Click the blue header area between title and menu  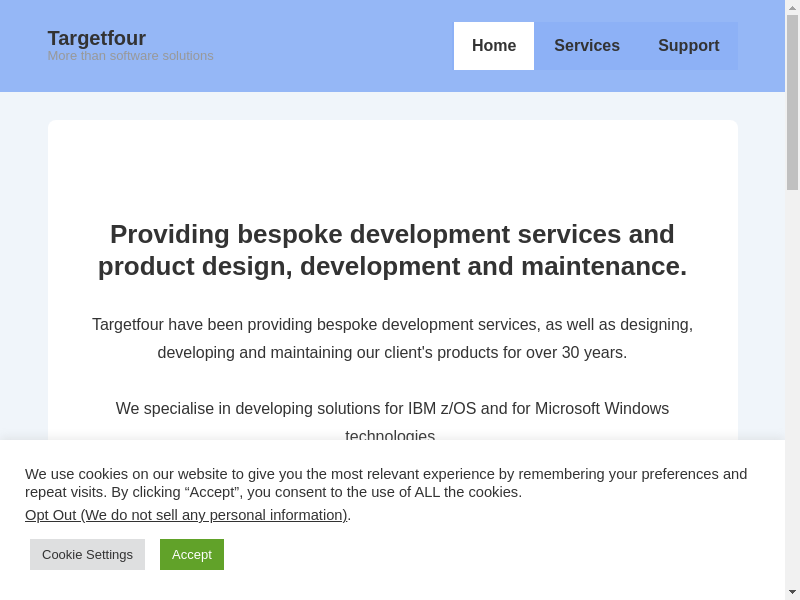click(330, 46)
